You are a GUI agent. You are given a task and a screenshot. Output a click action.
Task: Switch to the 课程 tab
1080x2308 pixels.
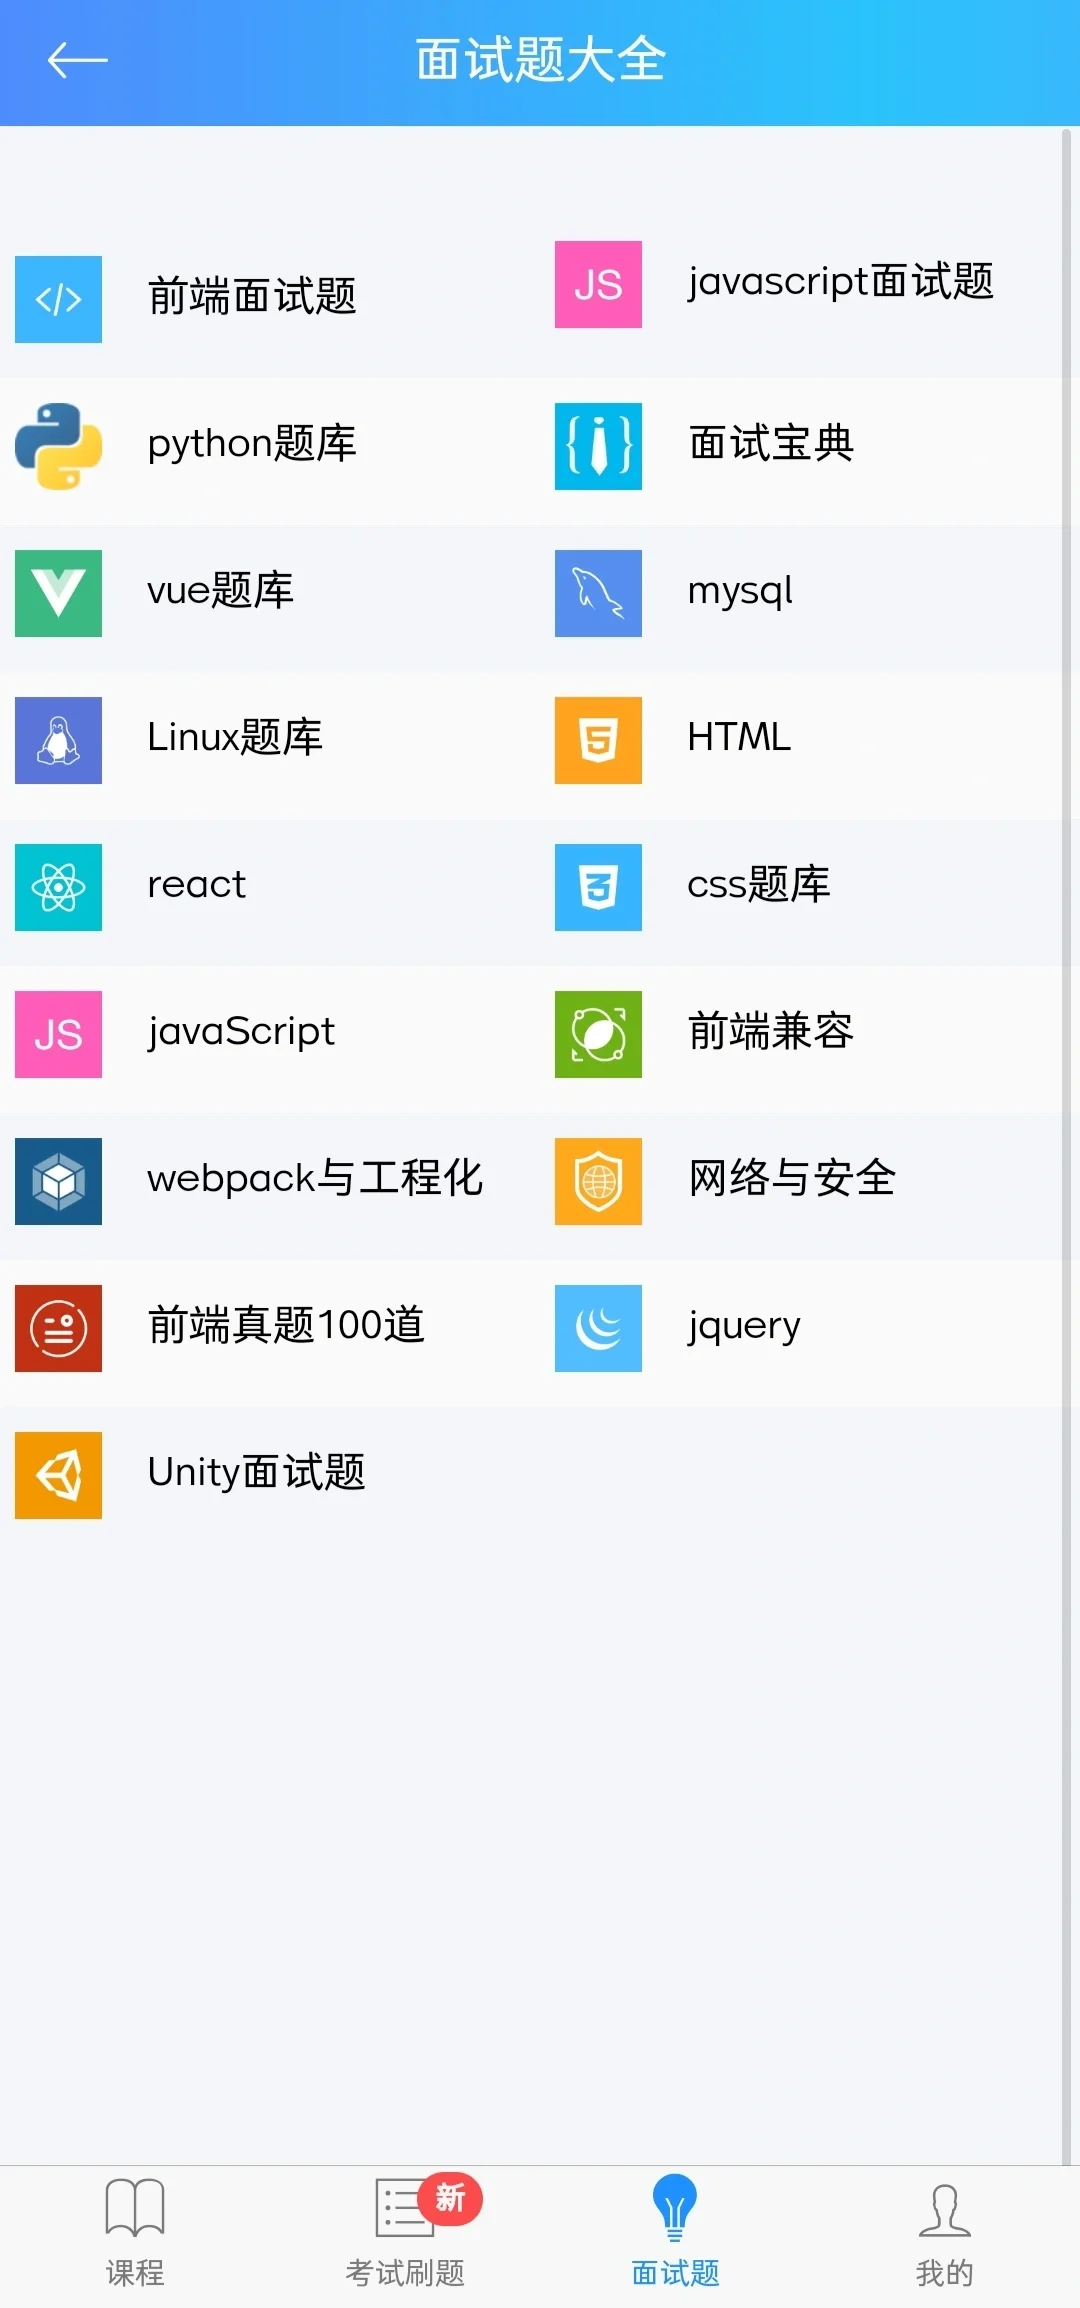pyautogui.click(x=135, y=2236)
